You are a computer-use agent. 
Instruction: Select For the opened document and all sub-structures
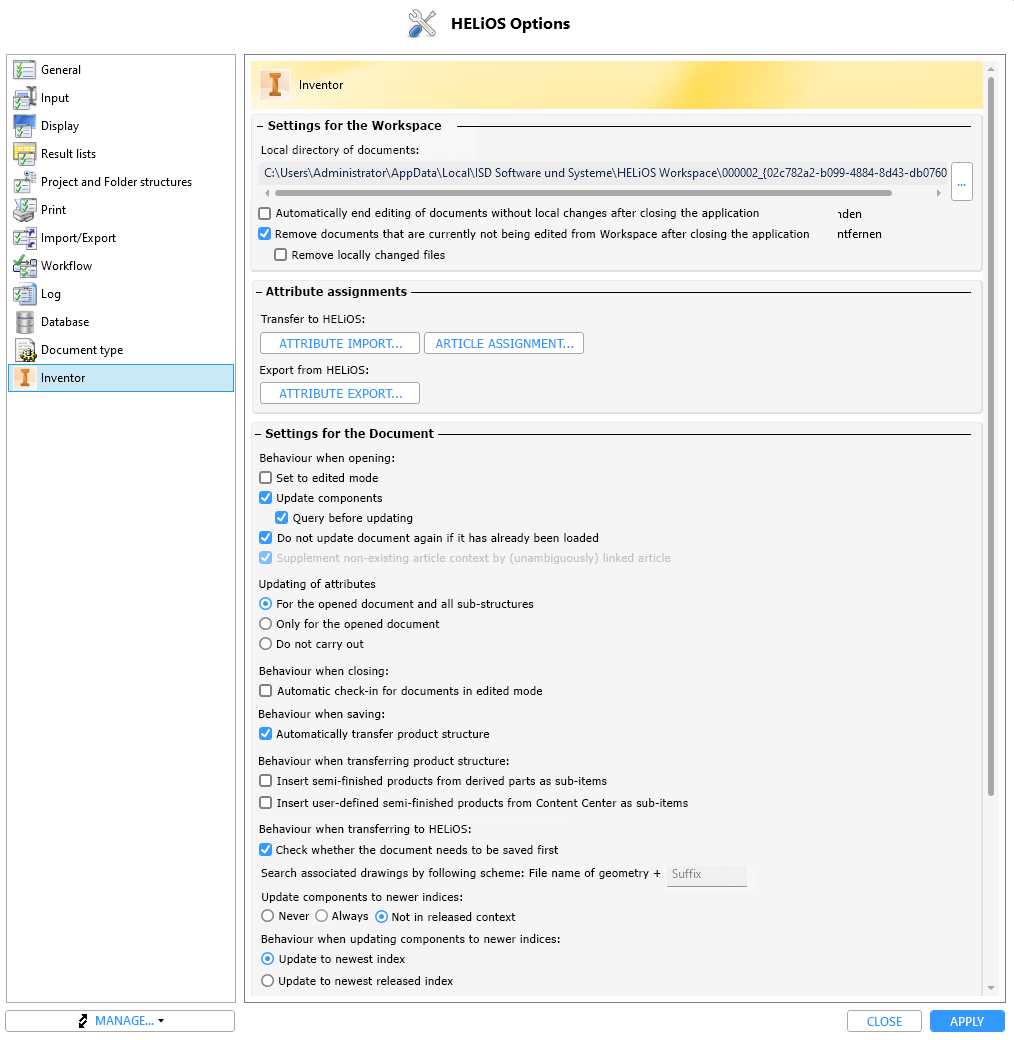pos(265,604)
